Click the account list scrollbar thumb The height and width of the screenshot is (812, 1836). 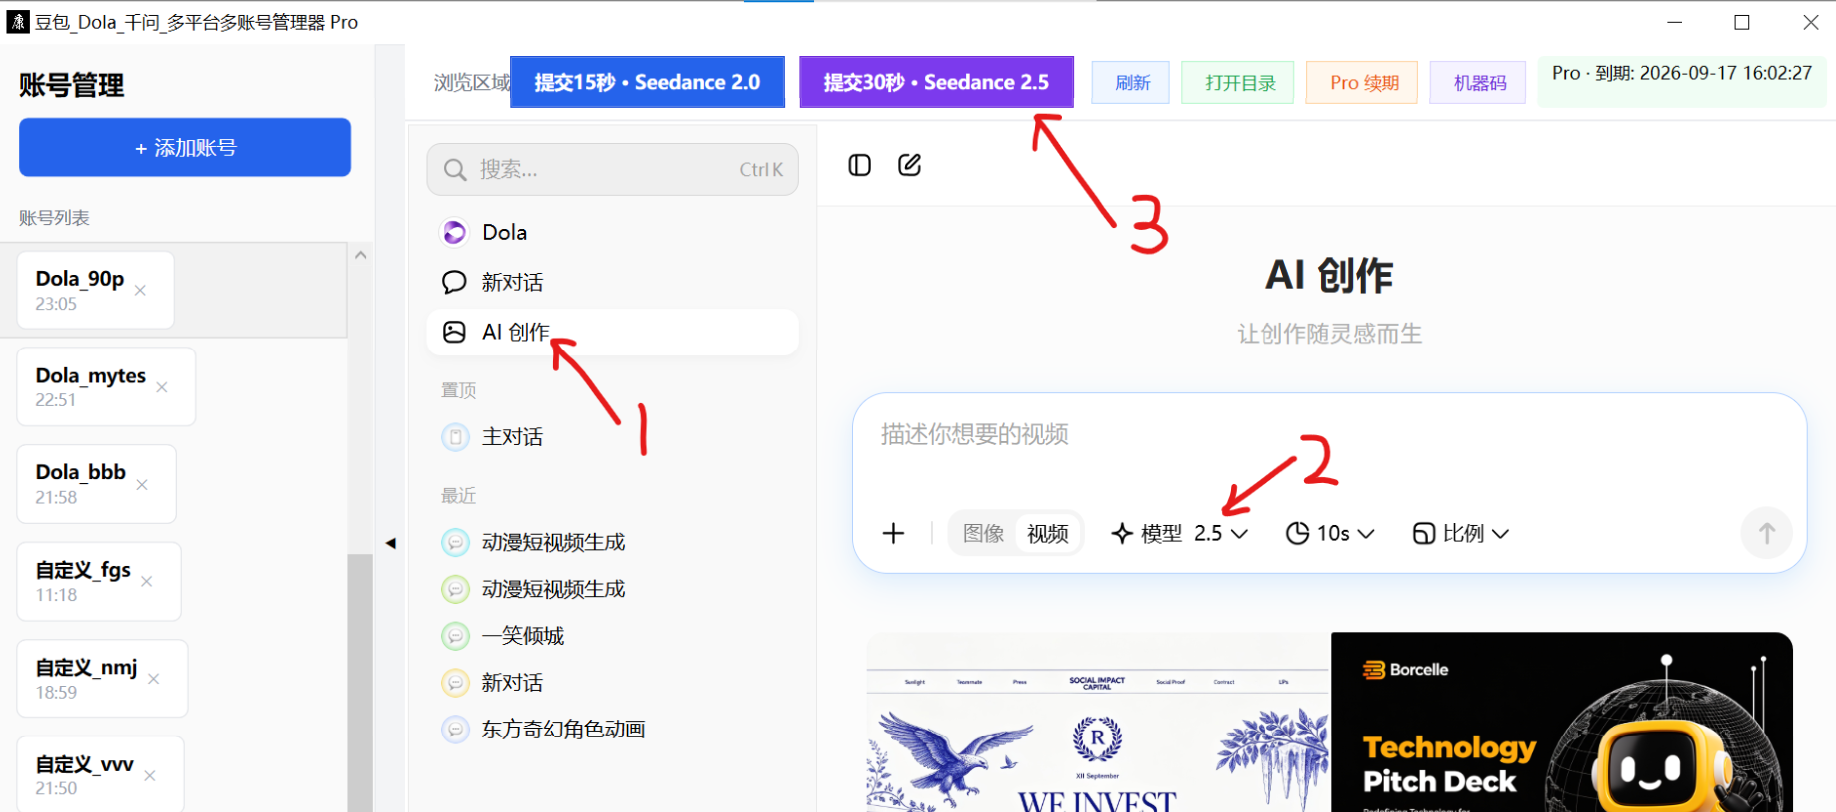(360, 682)
